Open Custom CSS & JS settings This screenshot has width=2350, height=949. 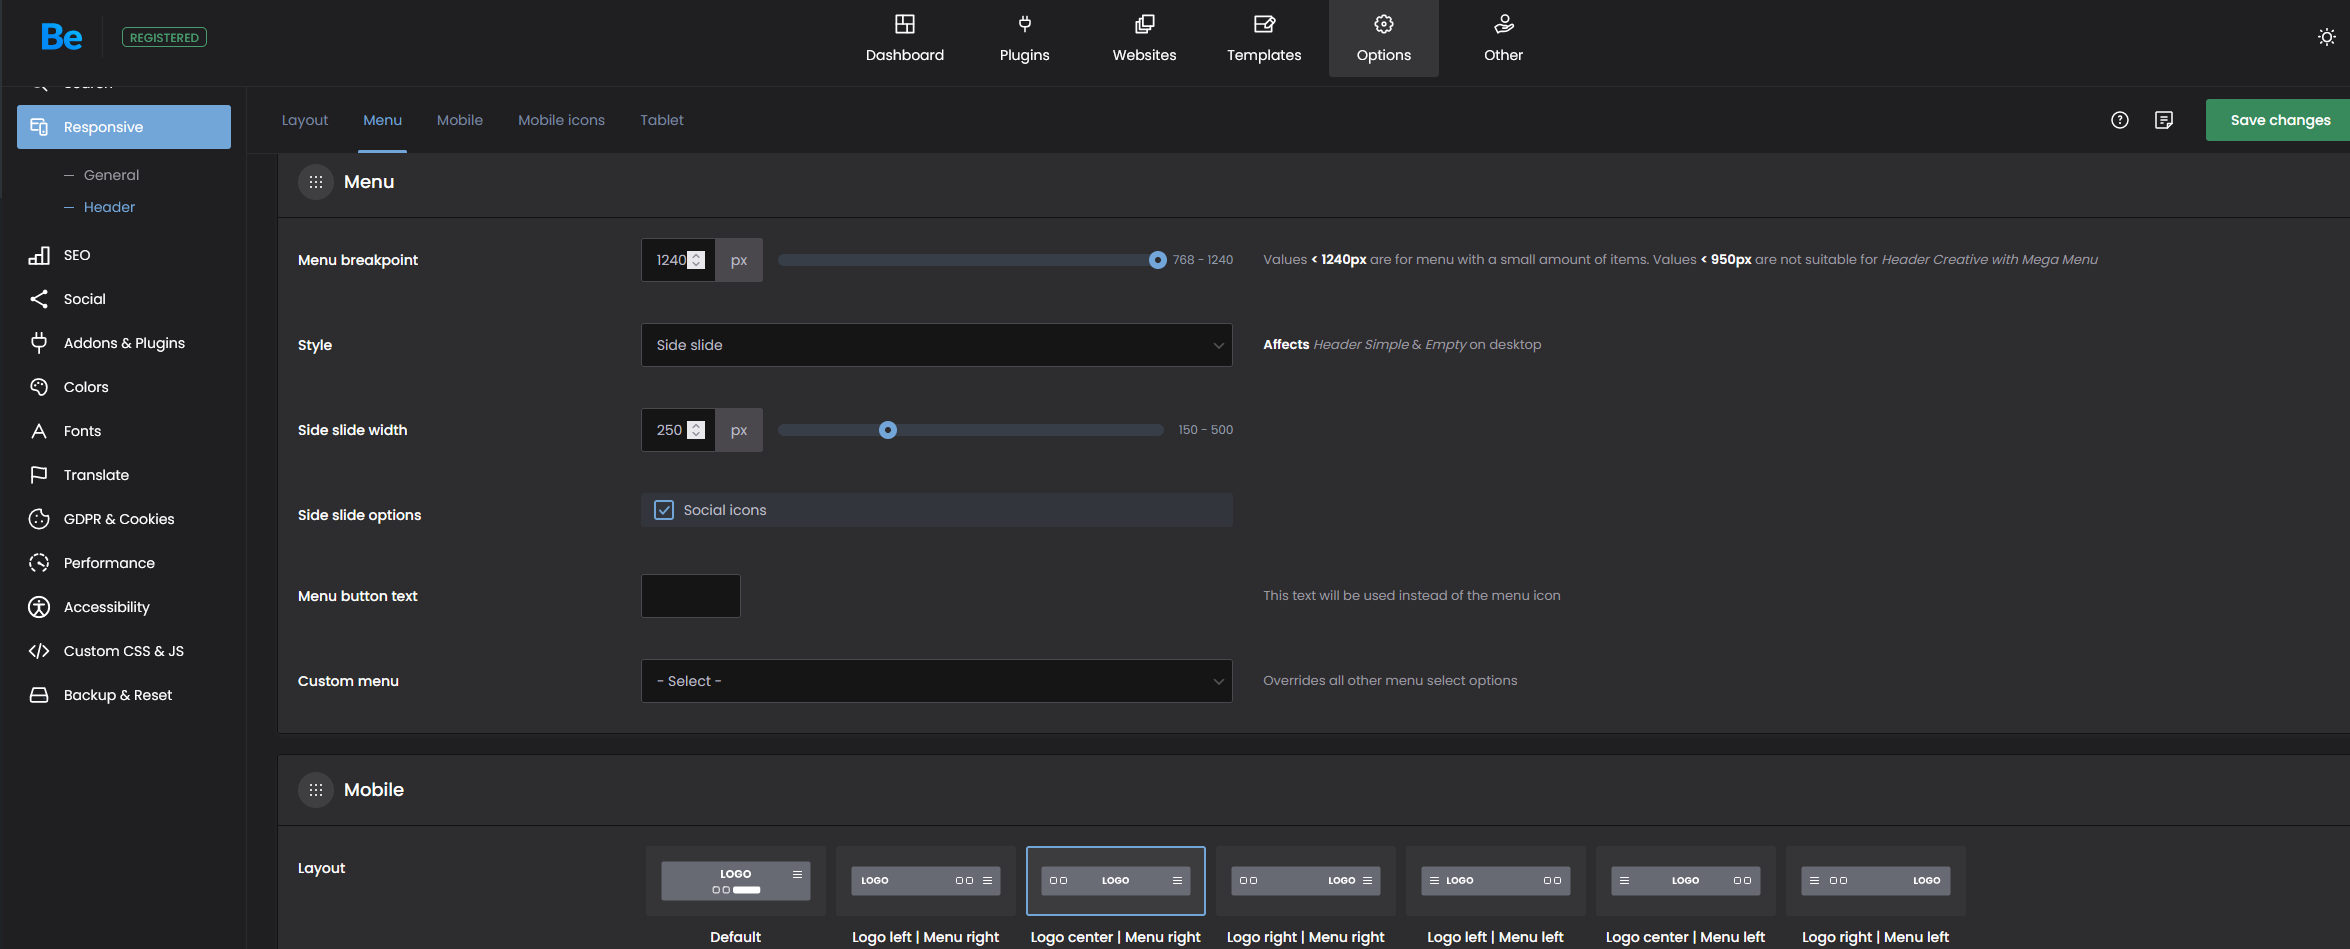[124, 651]
